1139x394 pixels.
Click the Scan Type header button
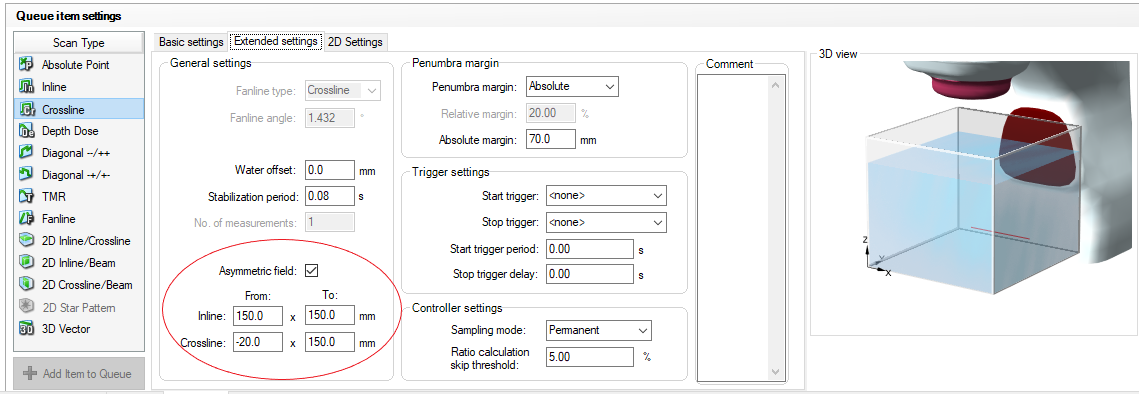point(78,43)
